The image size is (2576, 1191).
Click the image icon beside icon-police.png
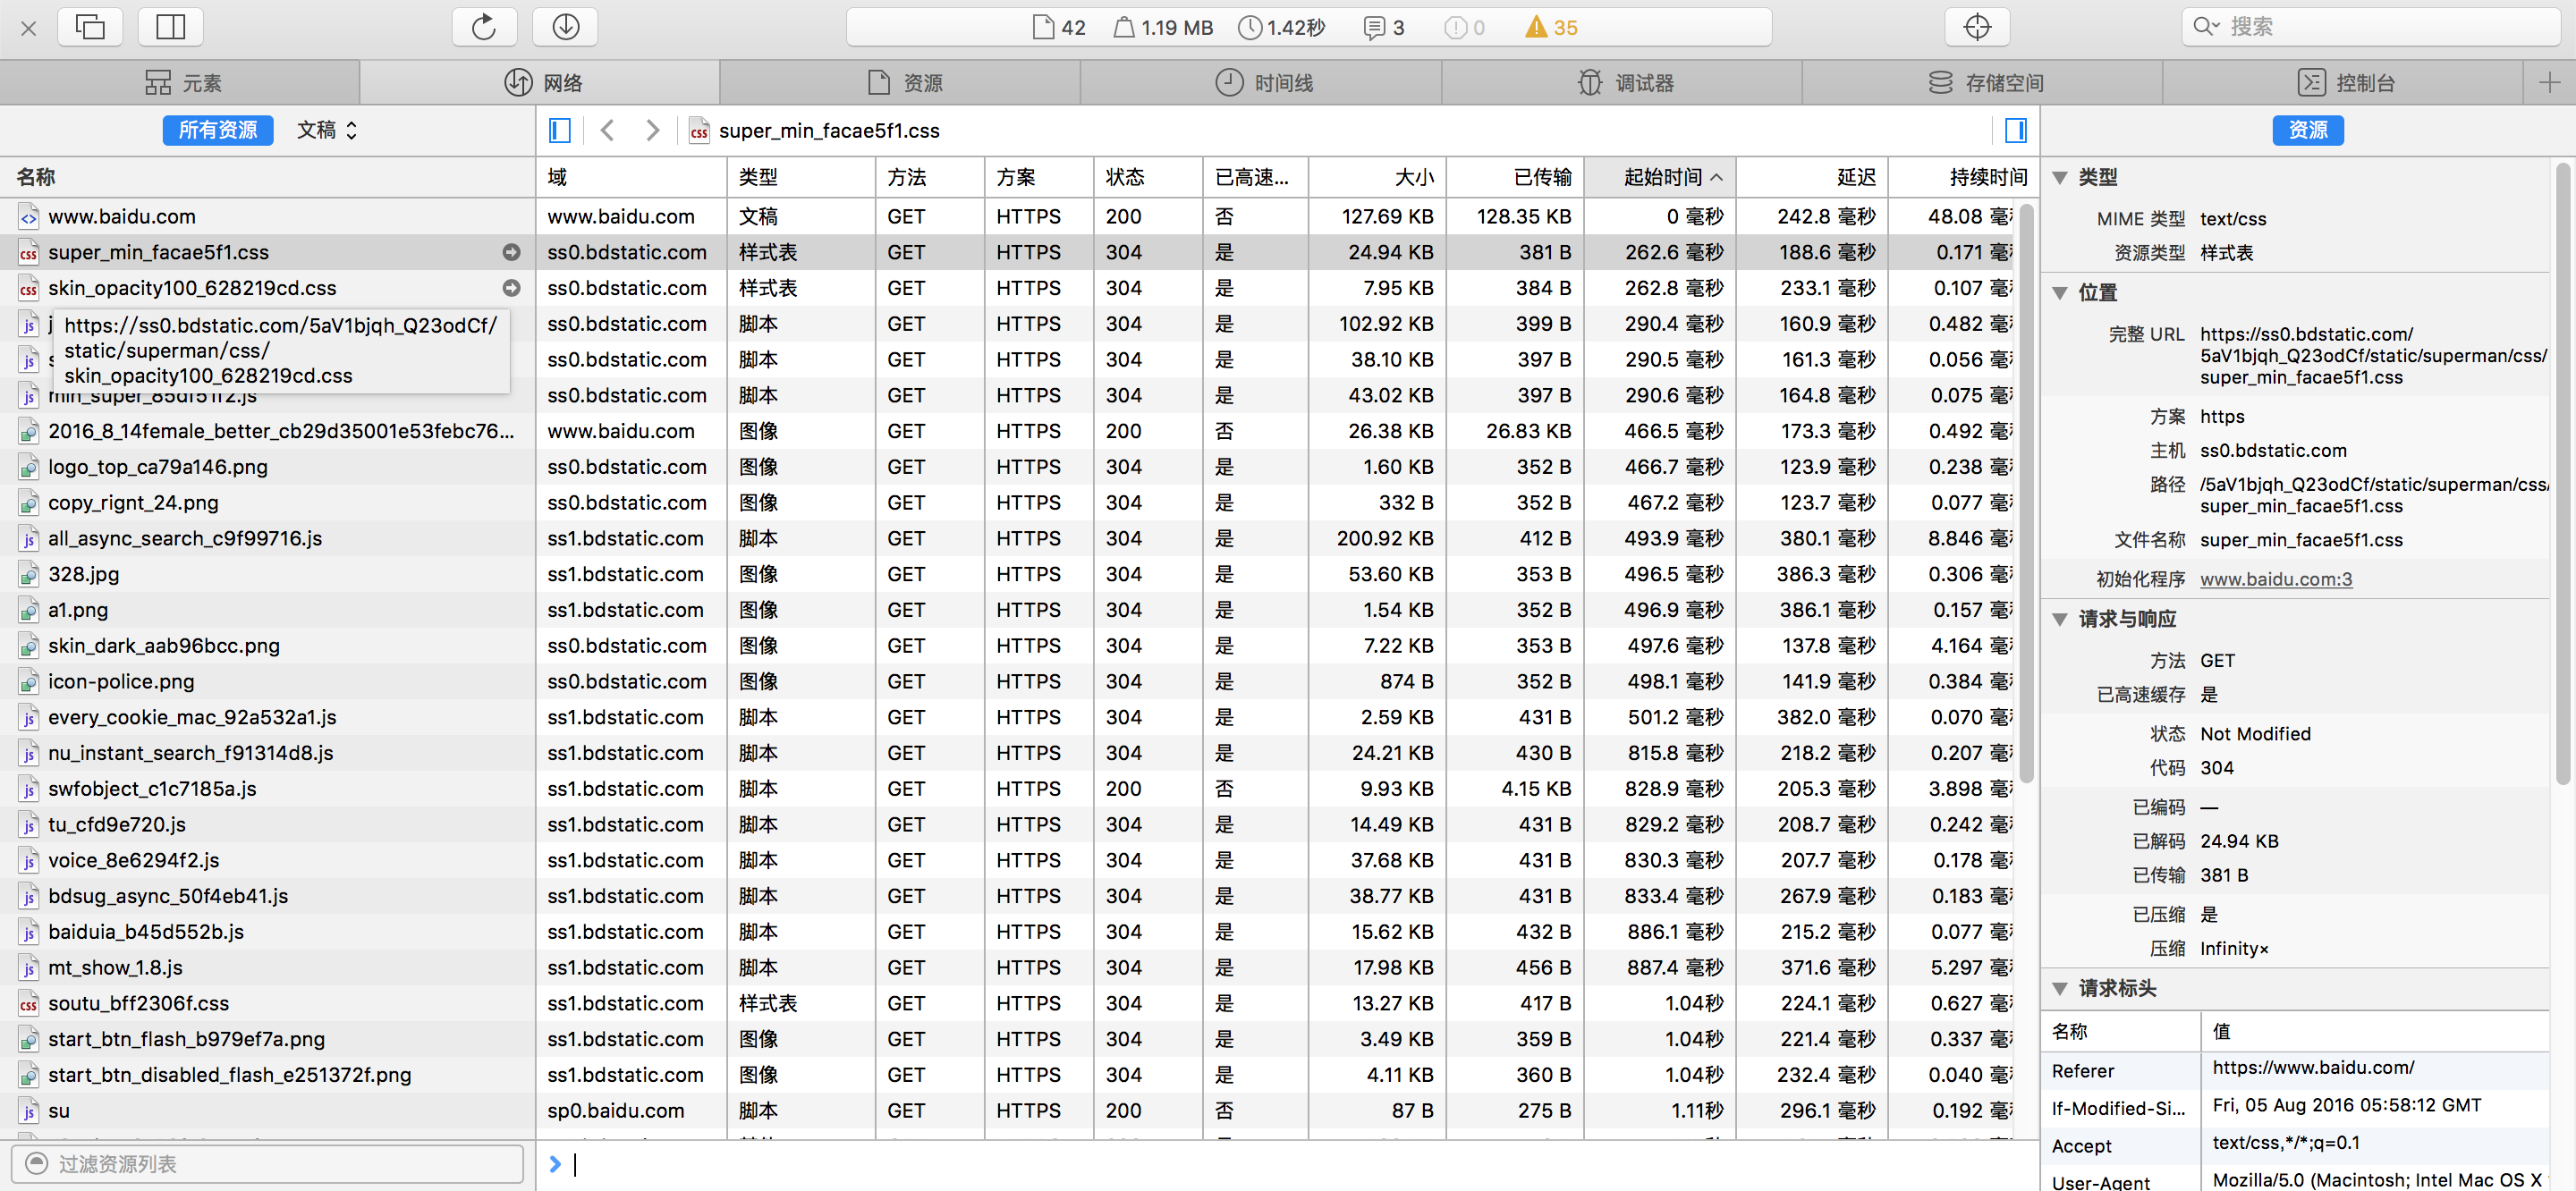click(29, 682)
